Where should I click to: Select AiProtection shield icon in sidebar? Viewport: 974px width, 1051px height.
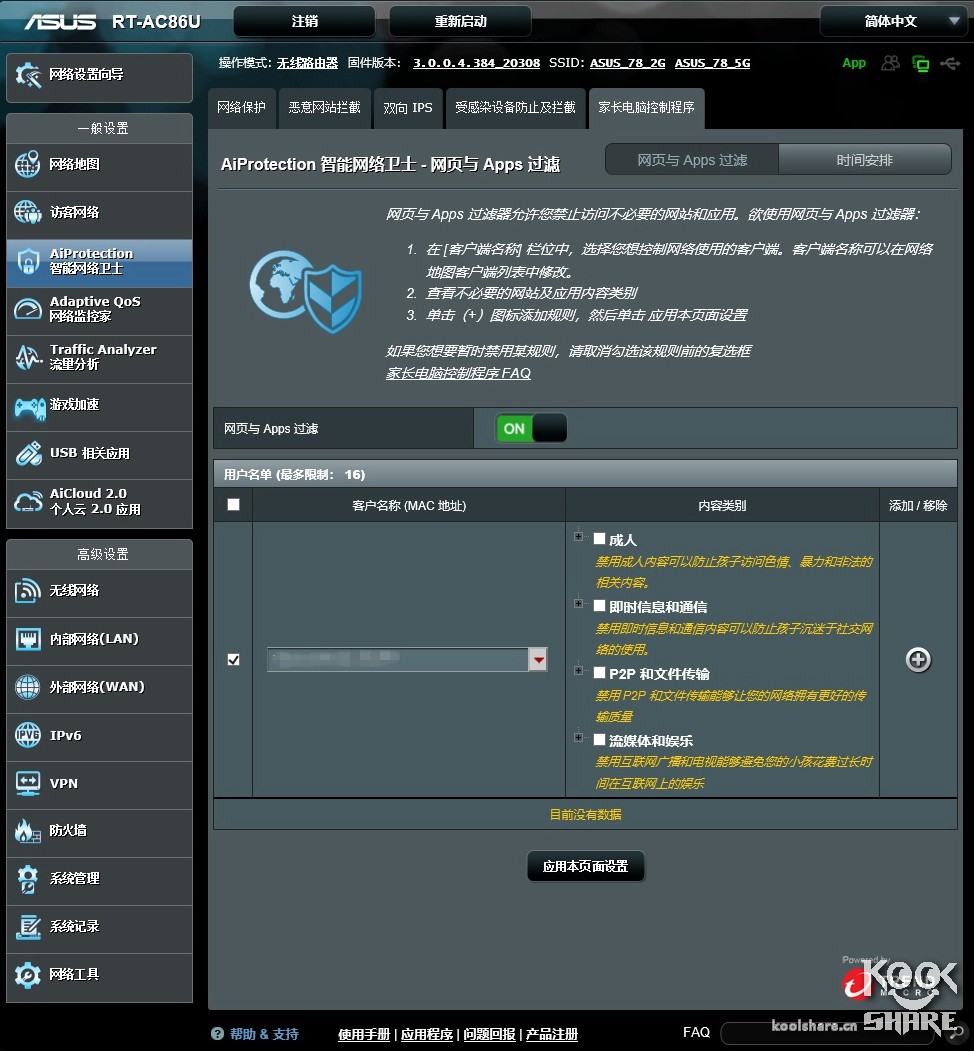click(27, 261)
